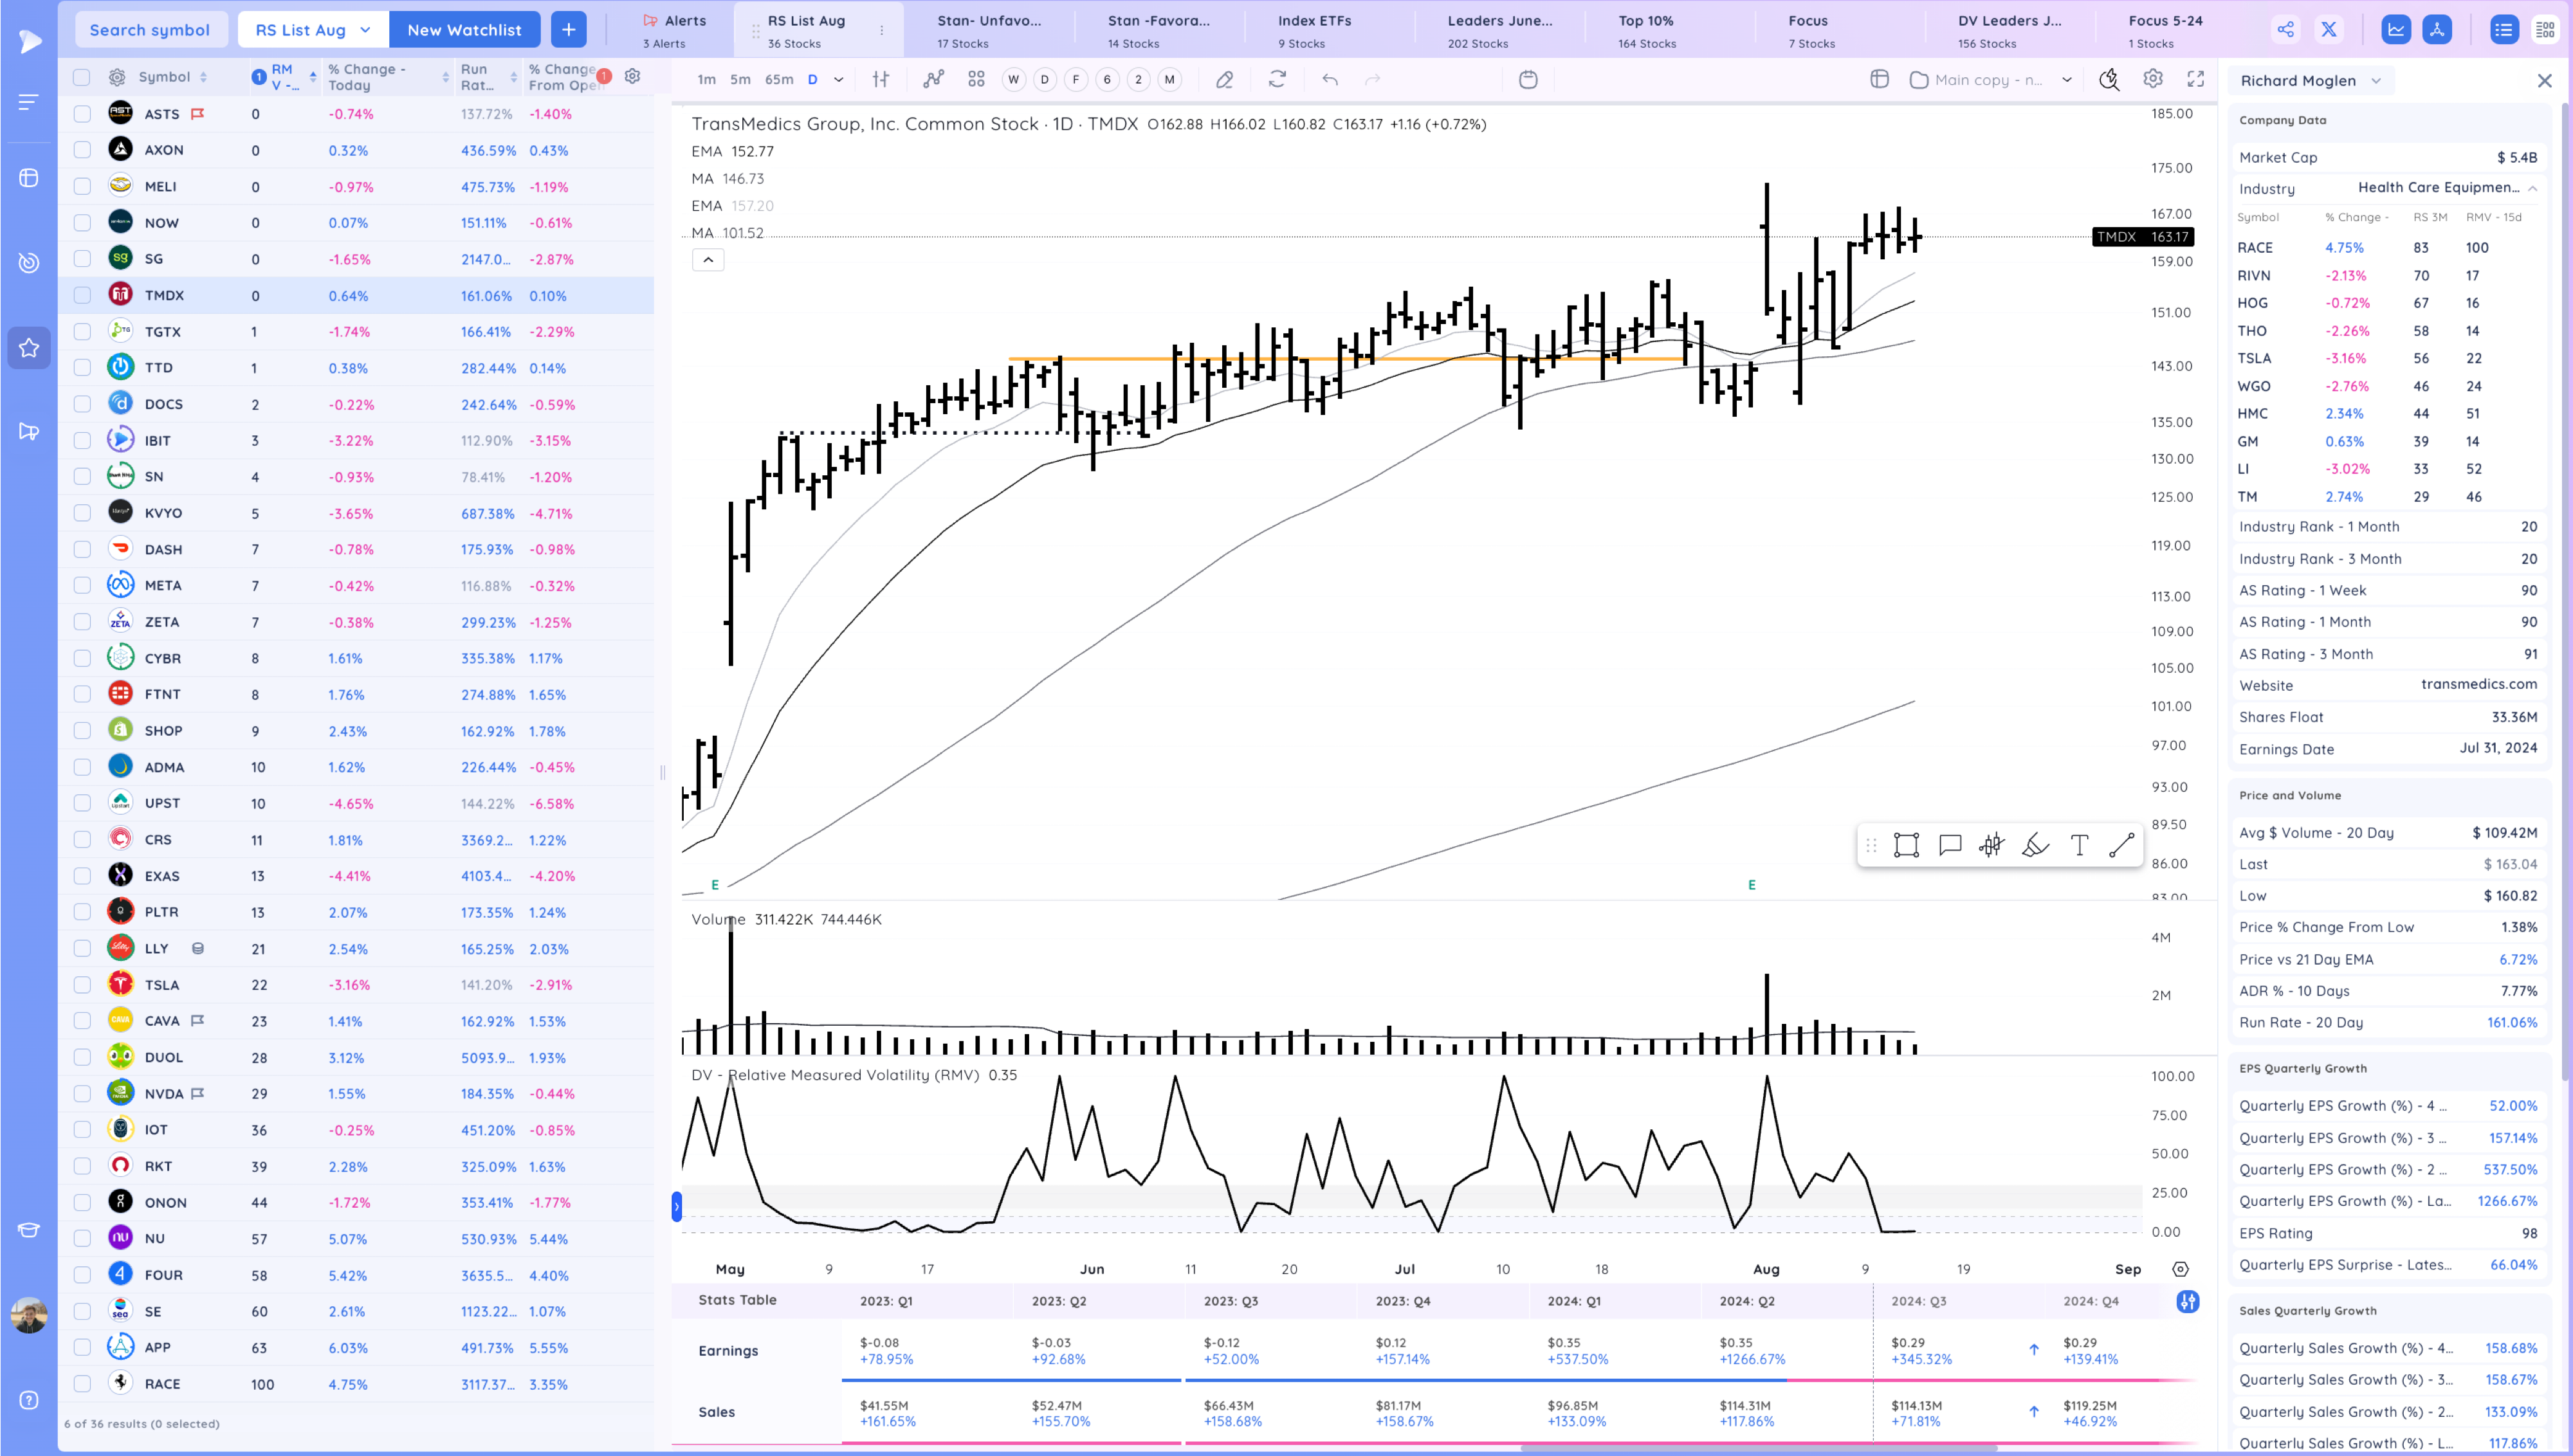The width and height of the screenshot is (2573, 1456).
Task: Open the indicators menu in chart toolbar
Action: pos(933,79)
